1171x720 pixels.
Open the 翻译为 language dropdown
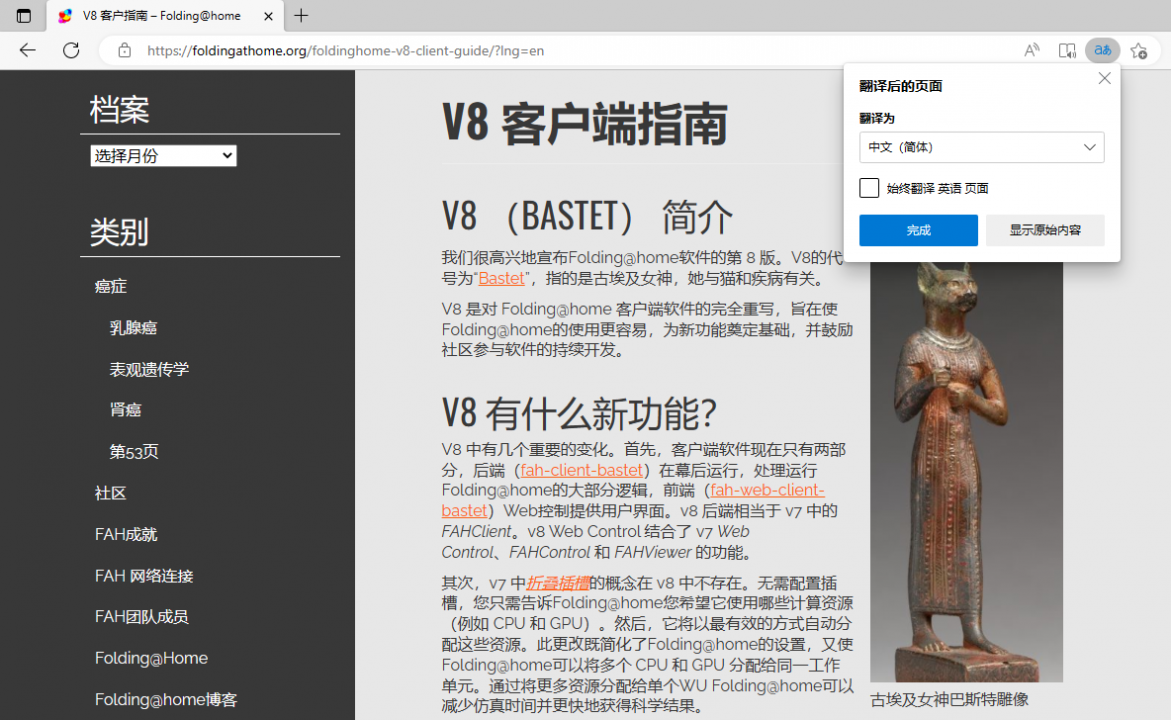[x=981, y=147]
